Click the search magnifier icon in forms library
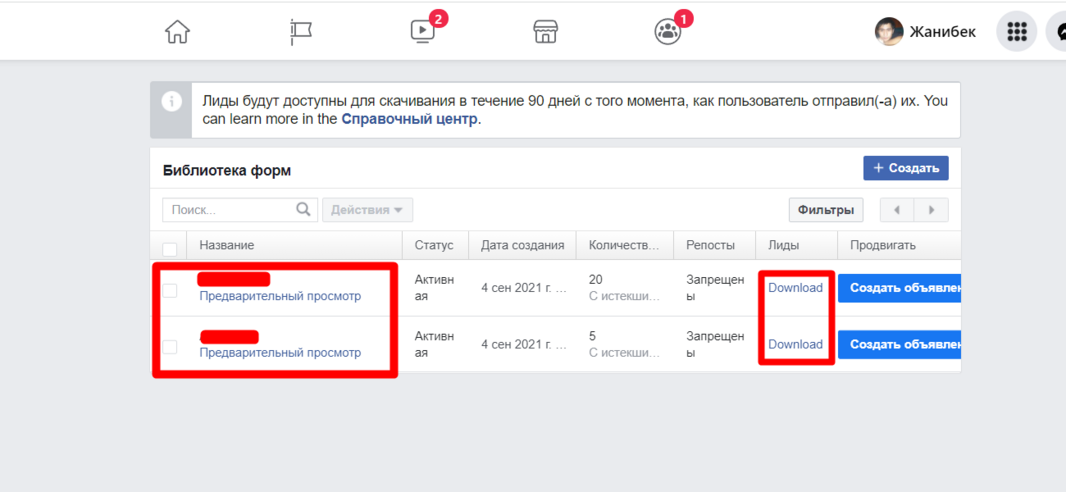 304,210
